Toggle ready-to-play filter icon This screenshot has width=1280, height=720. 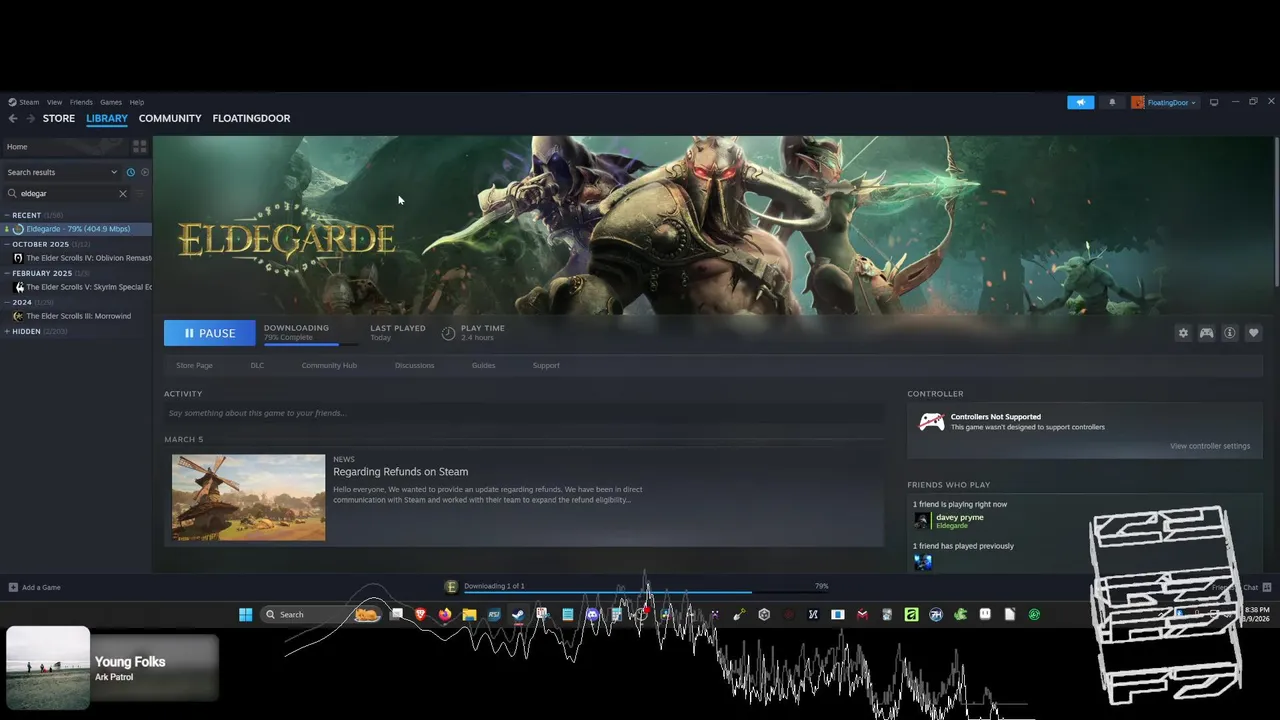point(144,172)
